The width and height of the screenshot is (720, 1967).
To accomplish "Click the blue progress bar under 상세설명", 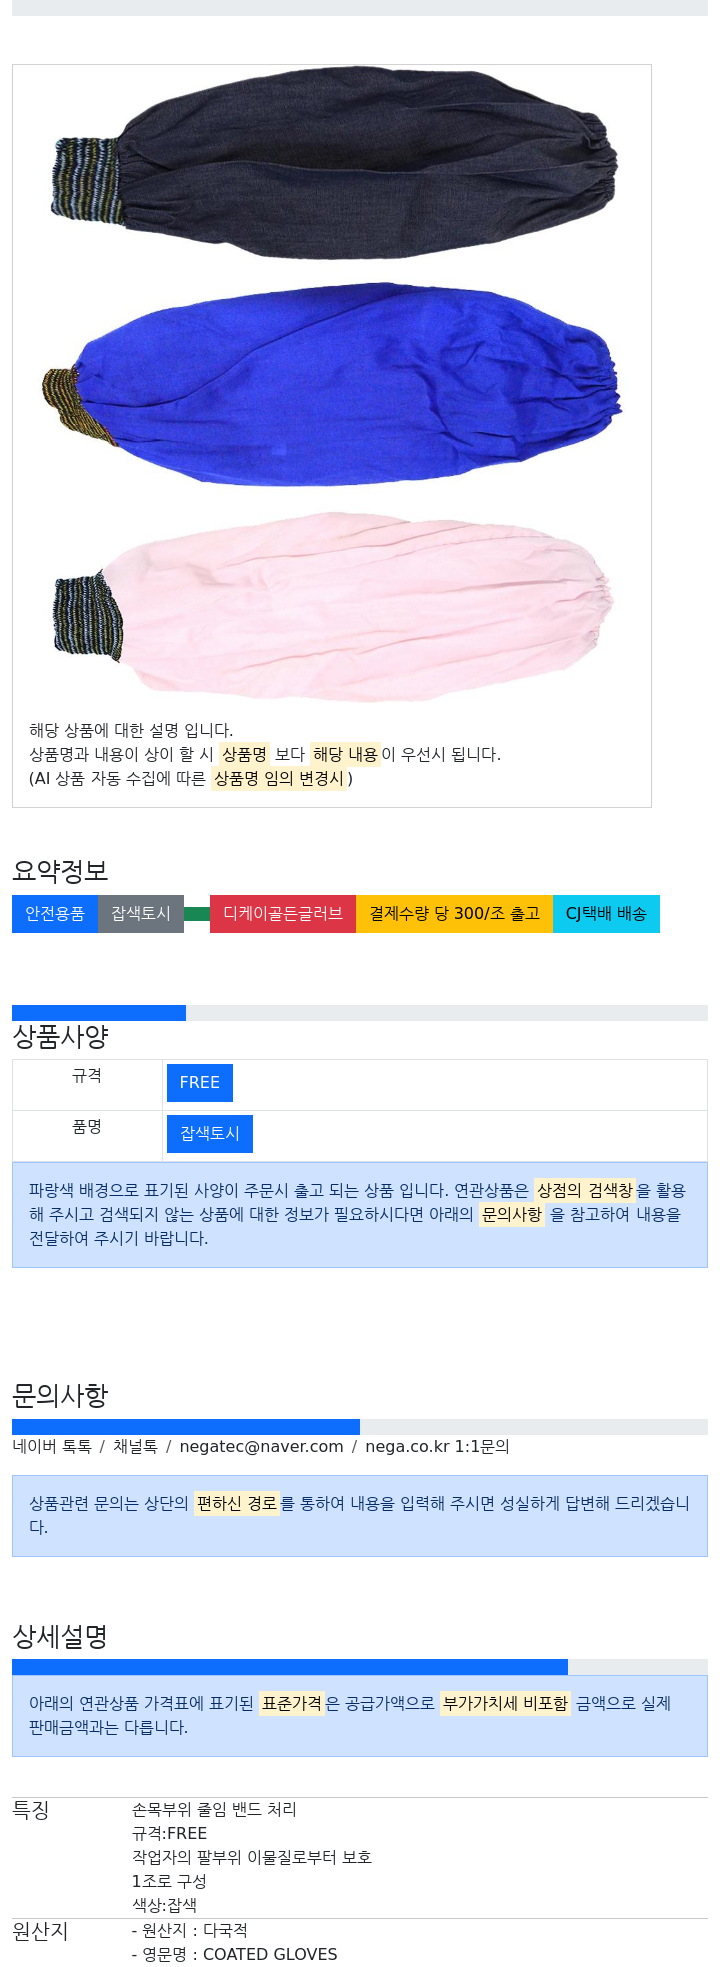I will [x=290, y=1667].
